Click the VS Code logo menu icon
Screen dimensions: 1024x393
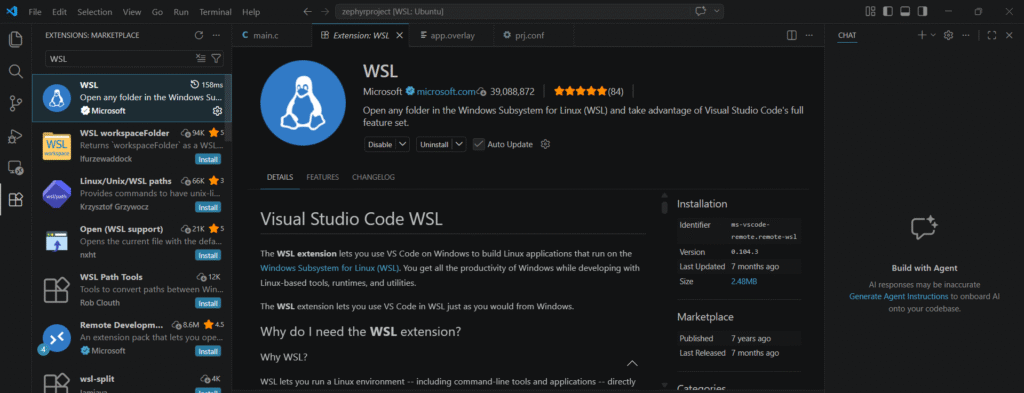point(12,12)
